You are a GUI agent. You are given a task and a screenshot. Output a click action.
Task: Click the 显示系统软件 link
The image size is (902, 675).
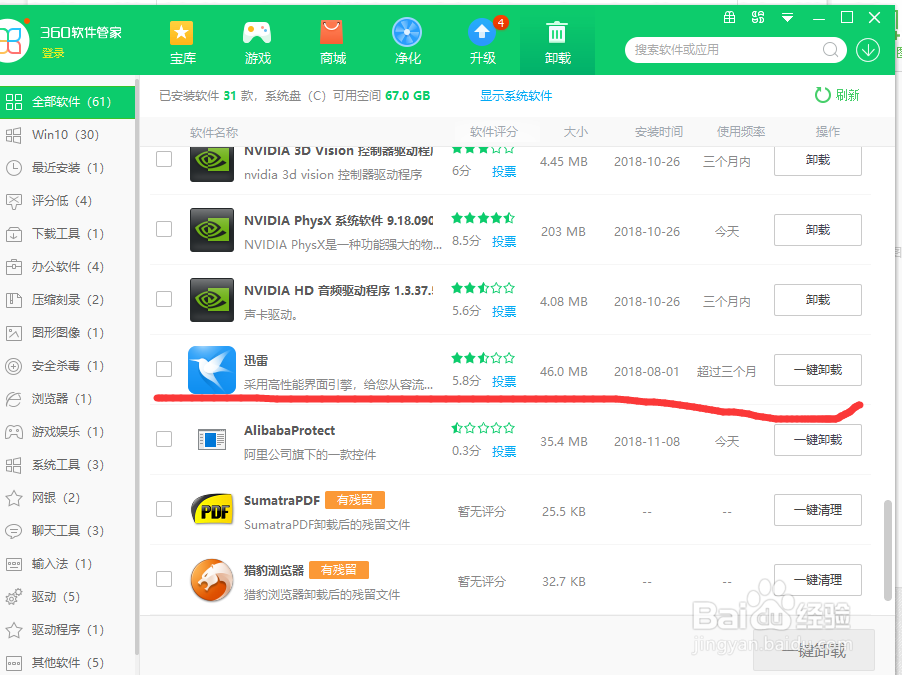516,96
